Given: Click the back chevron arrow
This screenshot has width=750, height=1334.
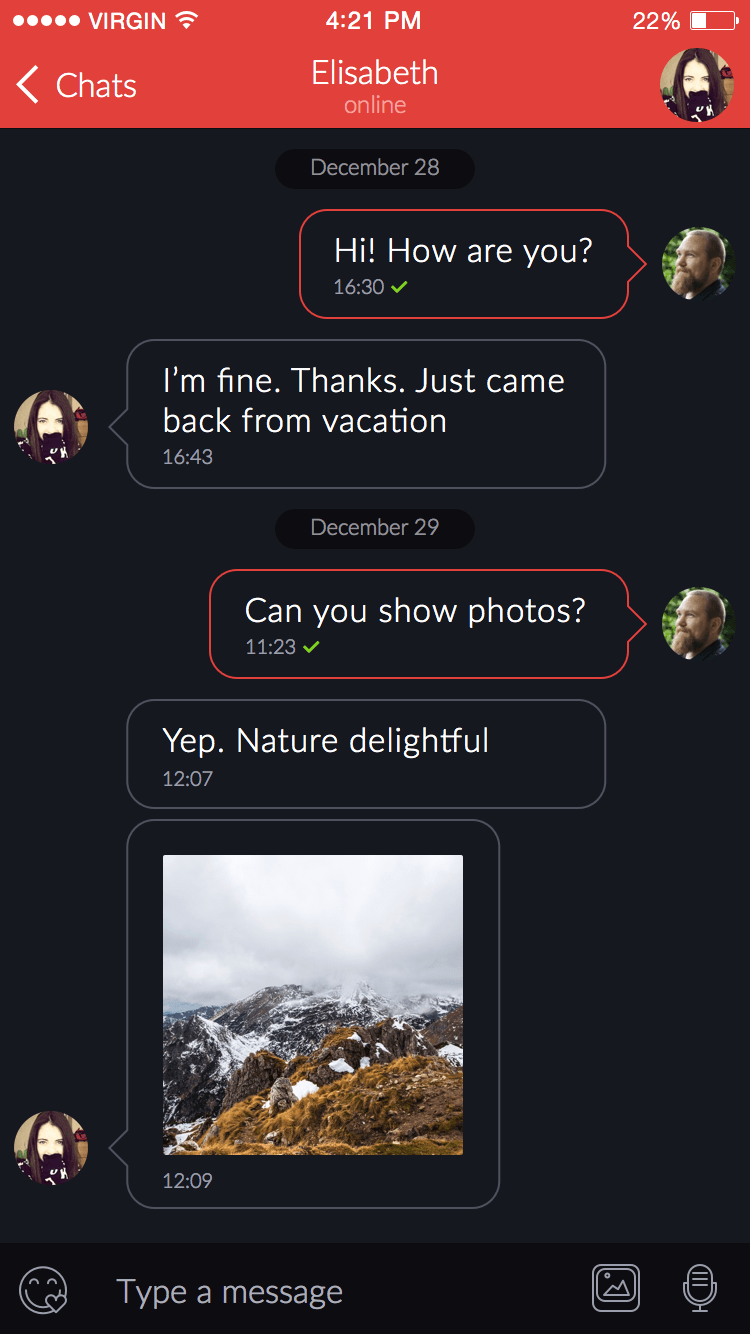Looking at the screenshot, I should (x=29, y=86).
